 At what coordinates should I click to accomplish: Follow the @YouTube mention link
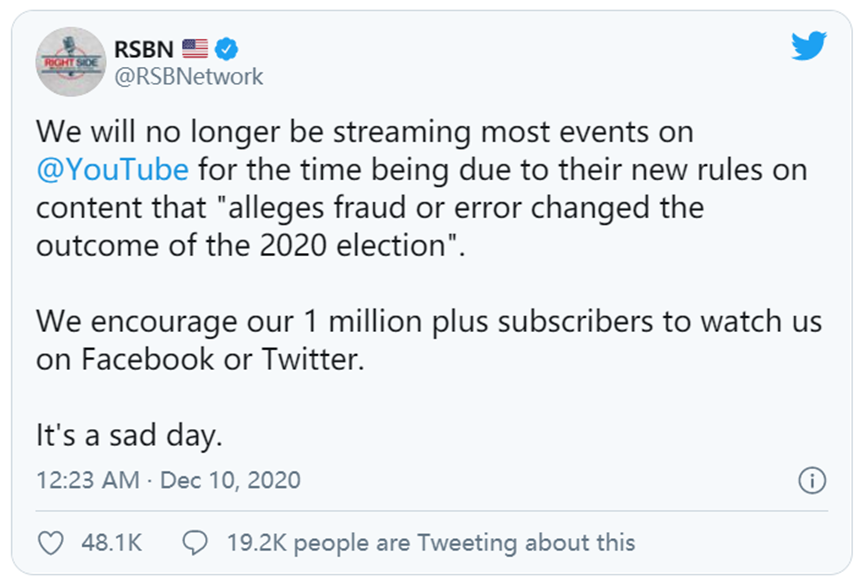coord(113,169)
